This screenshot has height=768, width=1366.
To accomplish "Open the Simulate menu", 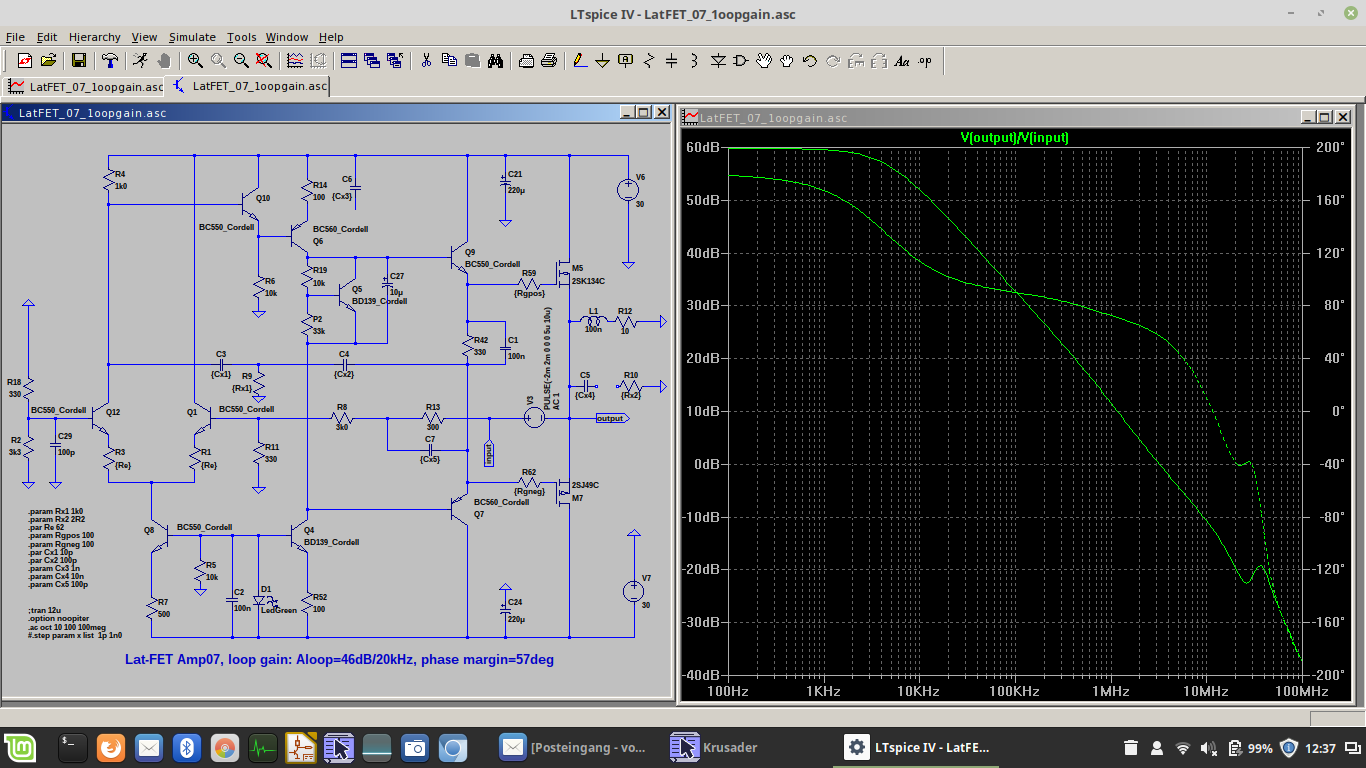I will point(192,37).
